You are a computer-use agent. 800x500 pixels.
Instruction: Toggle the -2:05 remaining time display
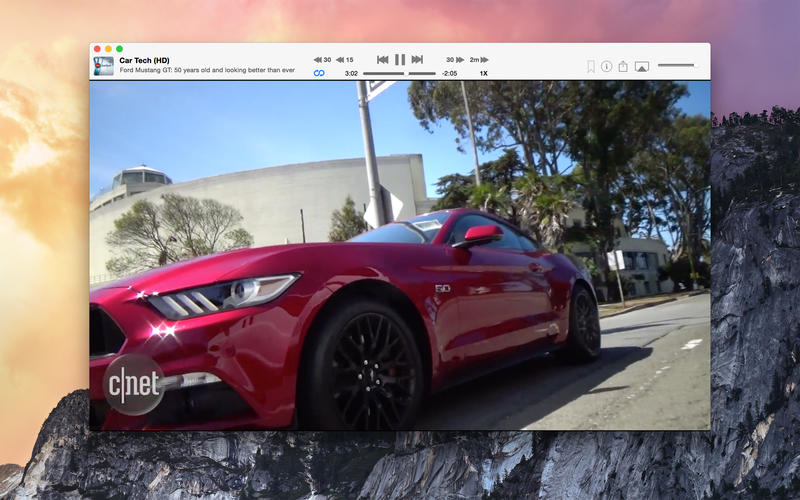point(449,73)
